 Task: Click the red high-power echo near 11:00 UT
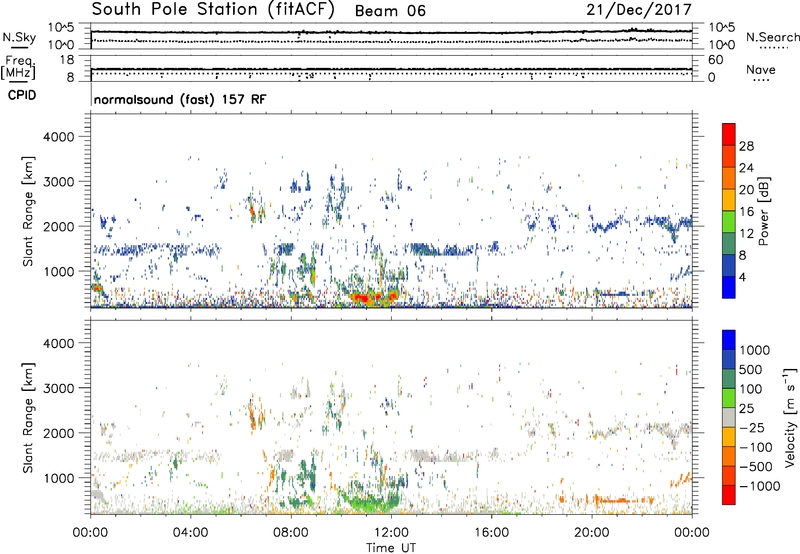(x=363, y=297)
